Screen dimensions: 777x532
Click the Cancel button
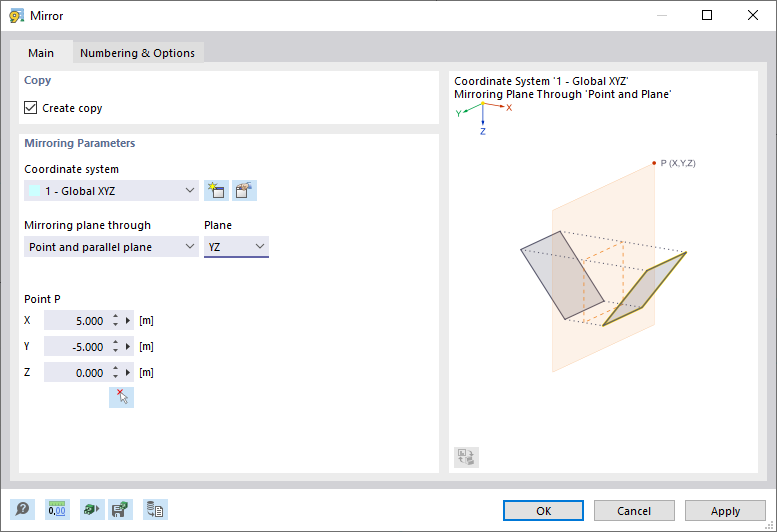tap(634, 511)
